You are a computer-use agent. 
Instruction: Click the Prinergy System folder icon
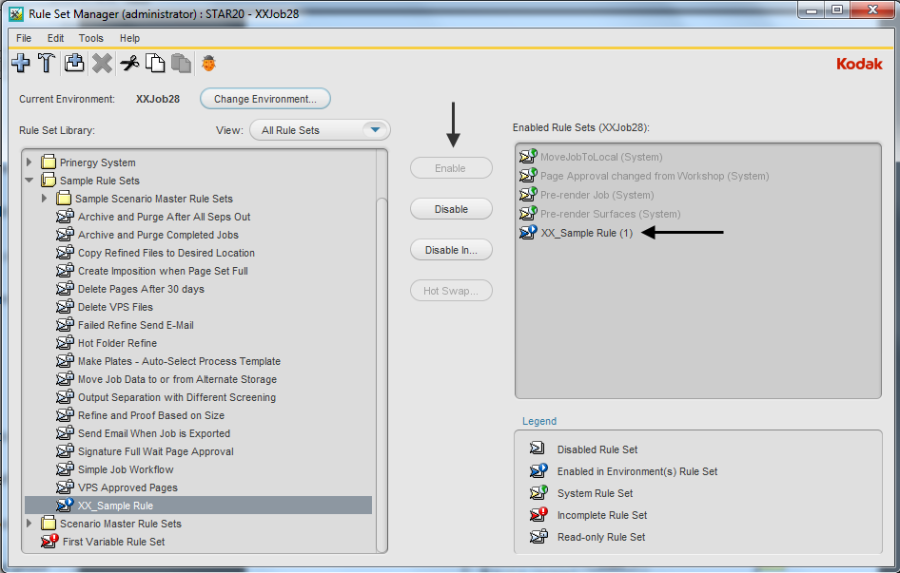(x=48, y=162)
